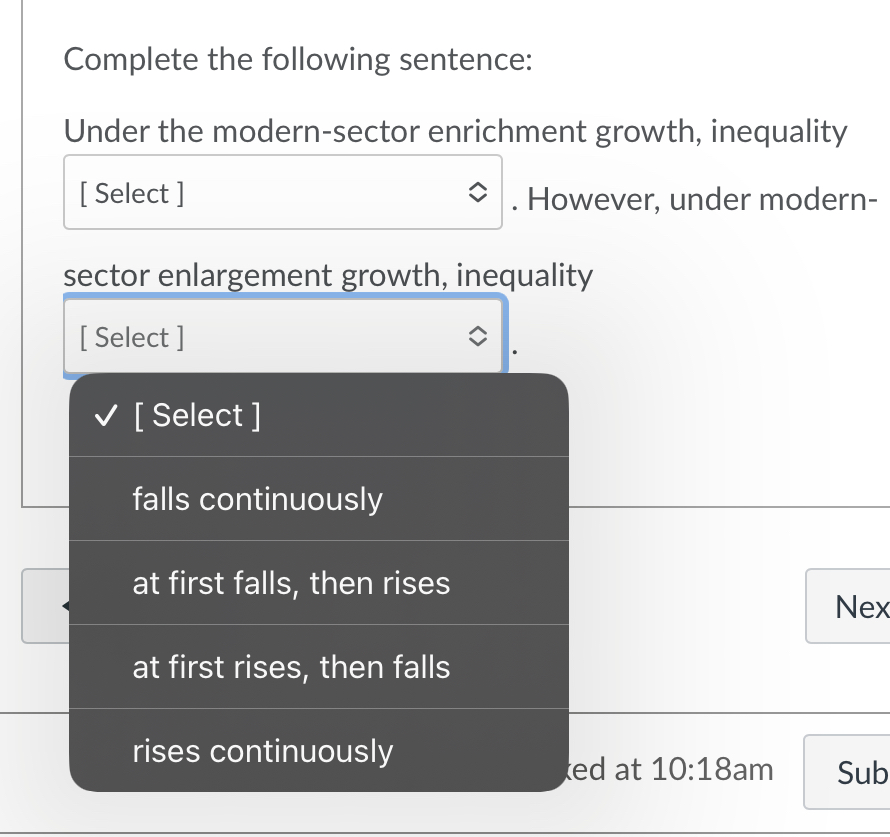890x837 pixels.
Task: Open the first [Select] dropdown
Action: (x=283, y=192)
